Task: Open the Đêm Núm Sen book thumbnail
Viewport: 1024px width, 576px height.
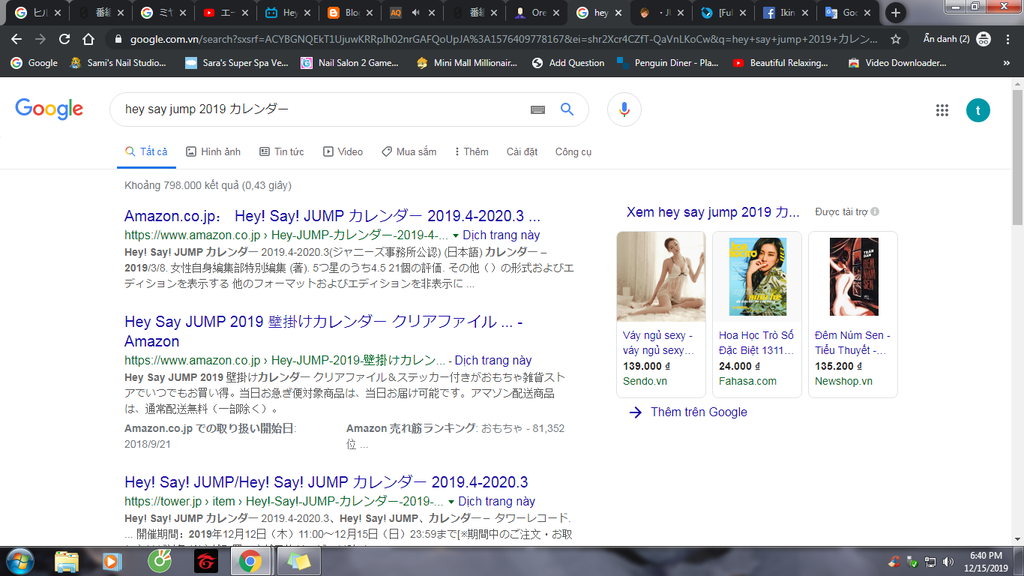Action: (x=853, y=276)
